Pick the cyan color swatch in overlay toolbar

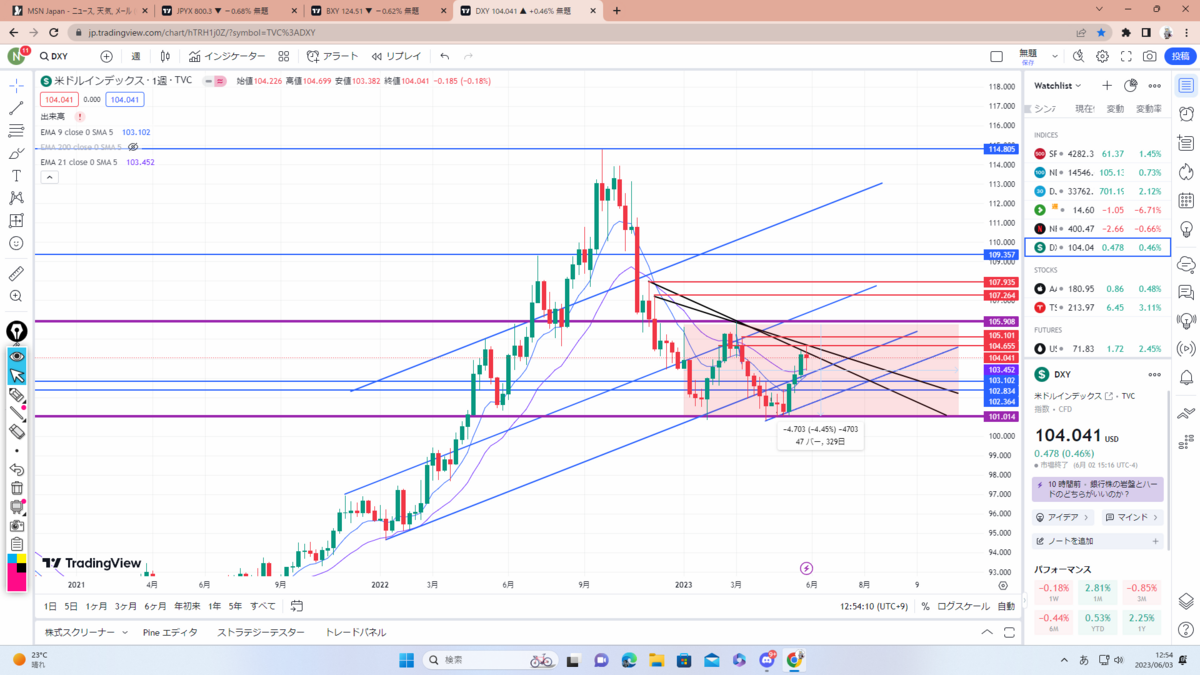click(x=12, y=559)
